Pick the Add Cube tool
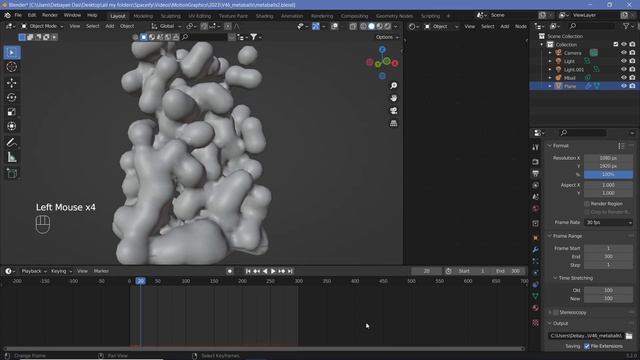Viewport: 640px width, 360px height. [x=12, y=173]
